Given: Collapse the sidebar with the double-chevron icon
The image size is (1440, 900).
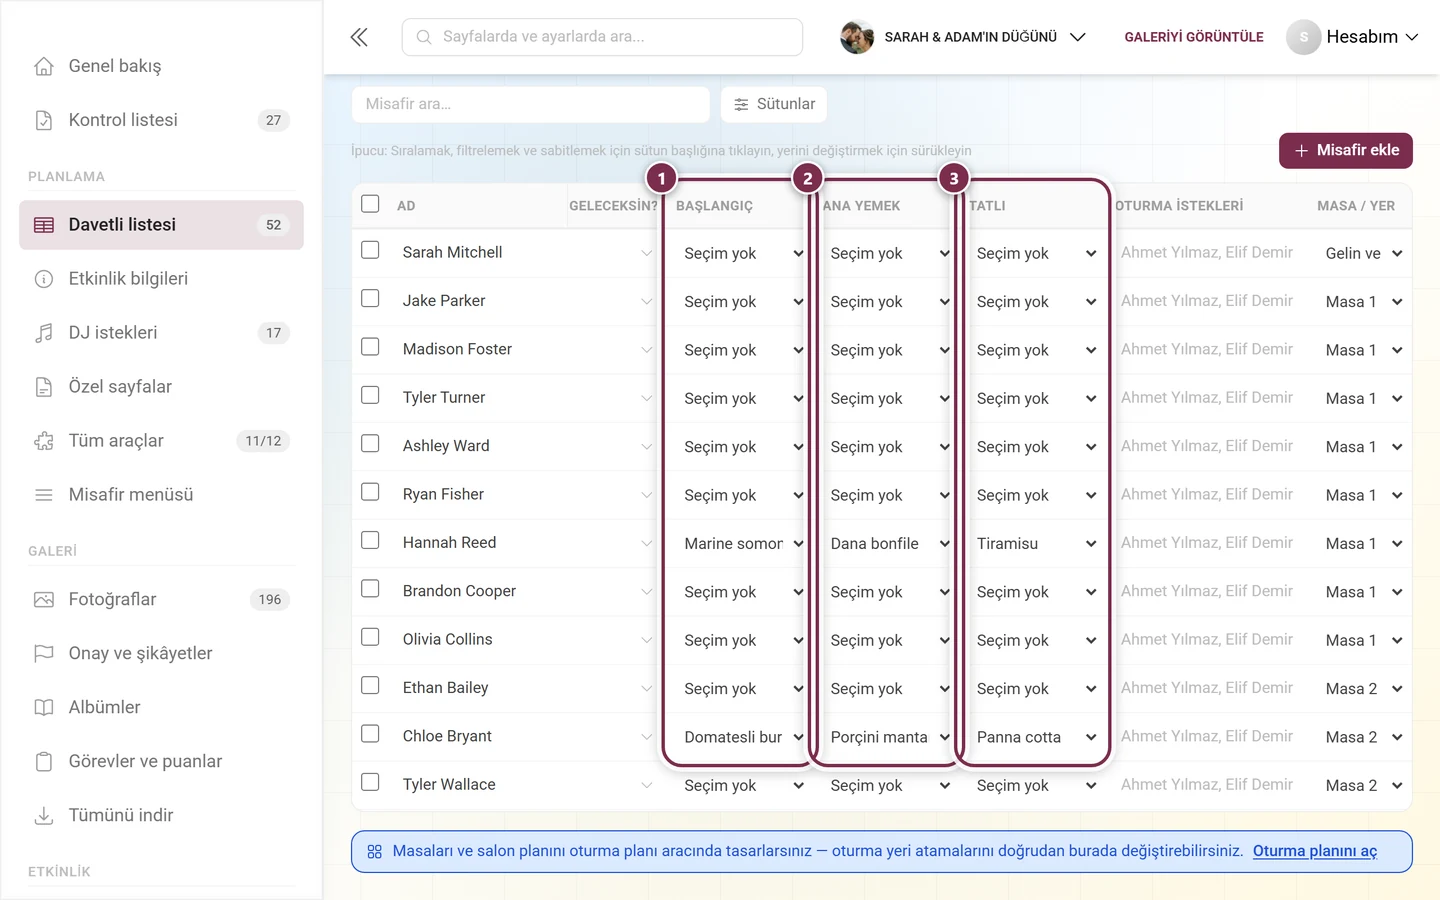Looking at the screenshot, I should pyautogui.click(x=359, y=37).
